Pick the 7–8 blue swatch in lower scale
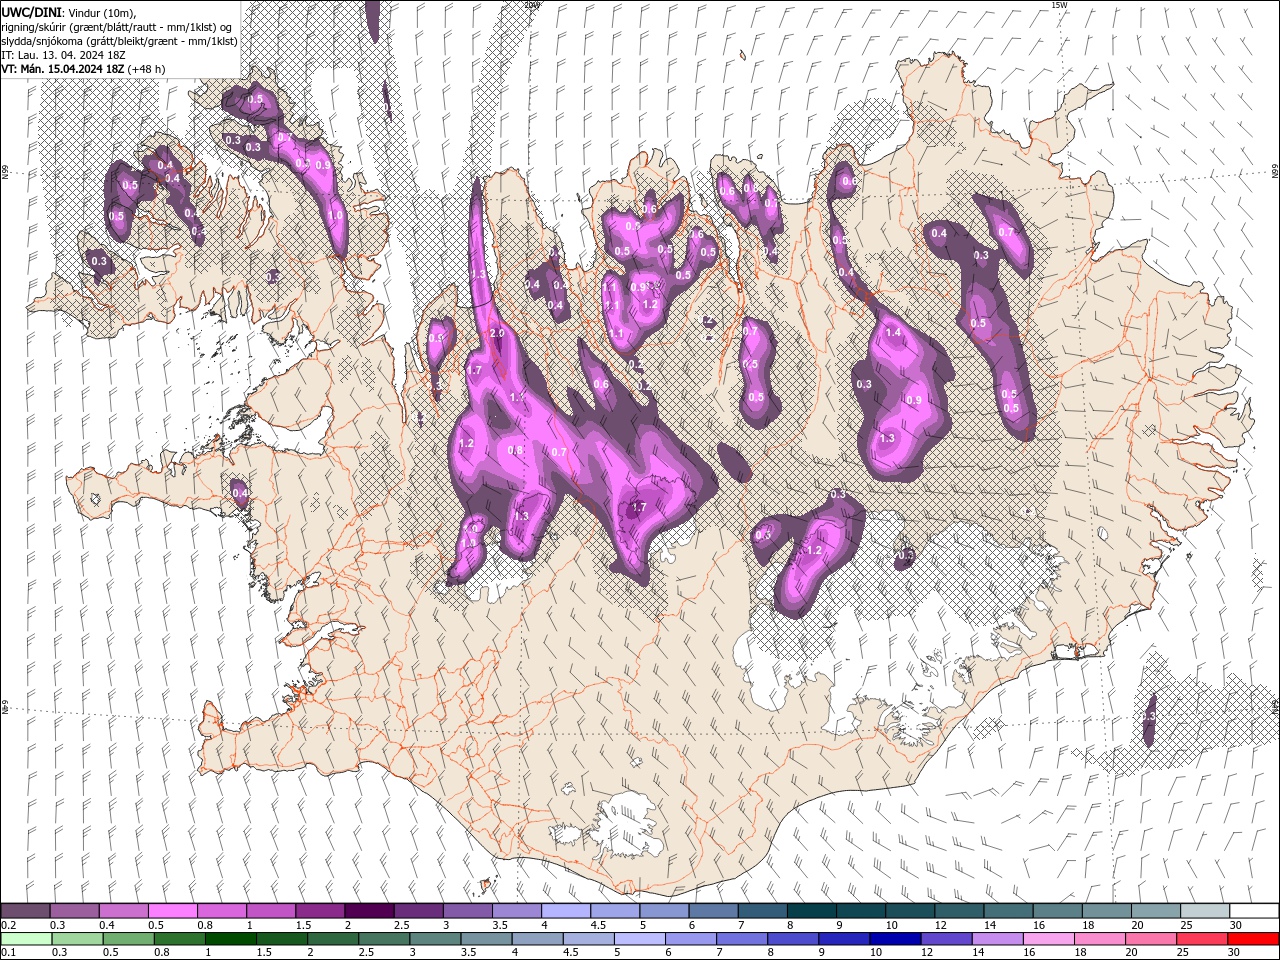Image resolution: width=1280 pixels, height=960 pixels. (x=741, y=938)
